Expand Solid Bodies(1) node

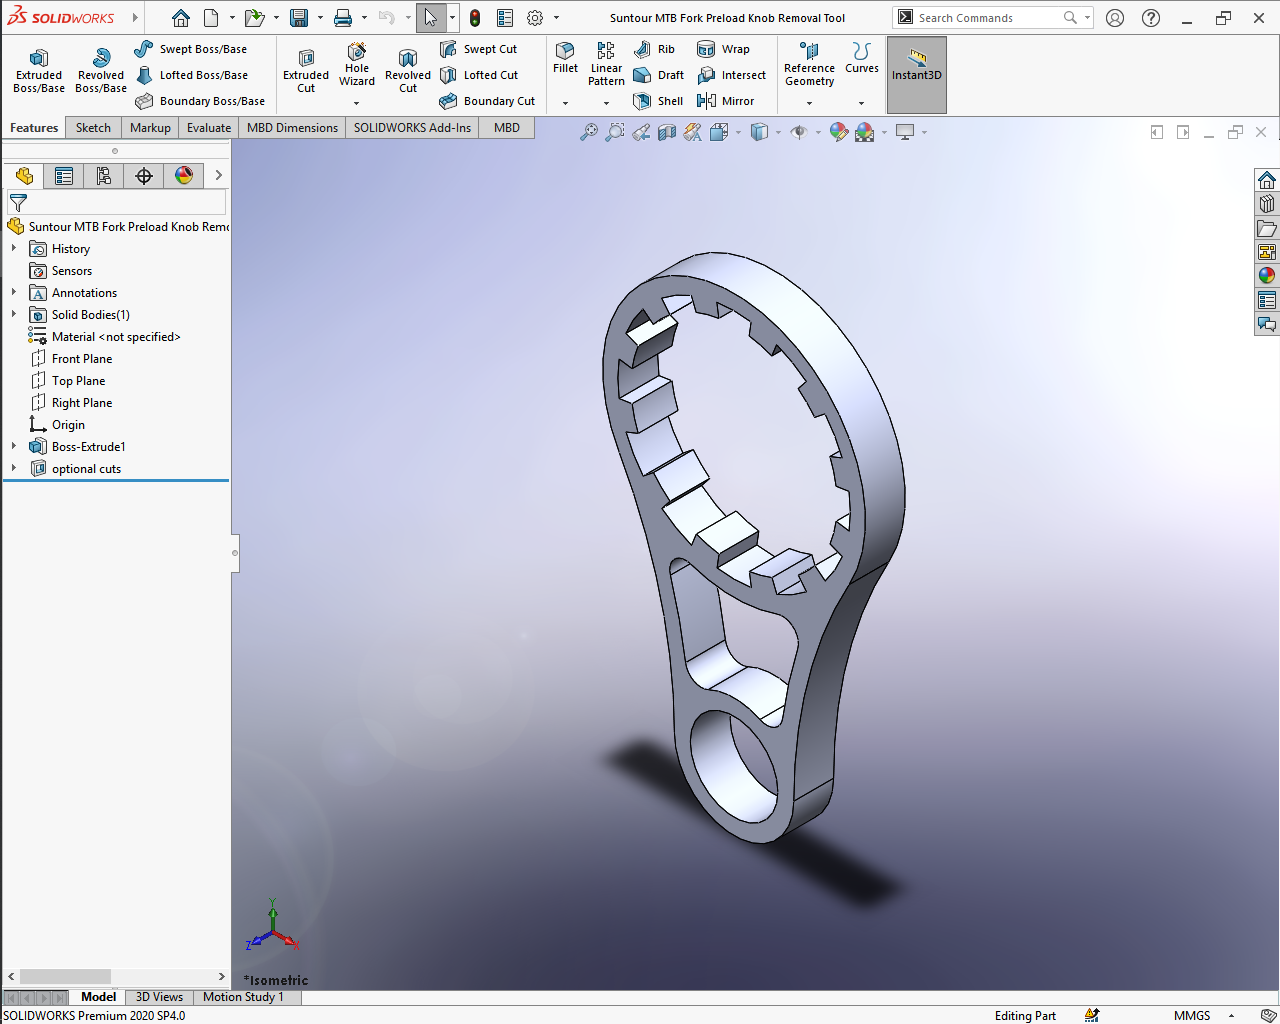click(14, 314)
